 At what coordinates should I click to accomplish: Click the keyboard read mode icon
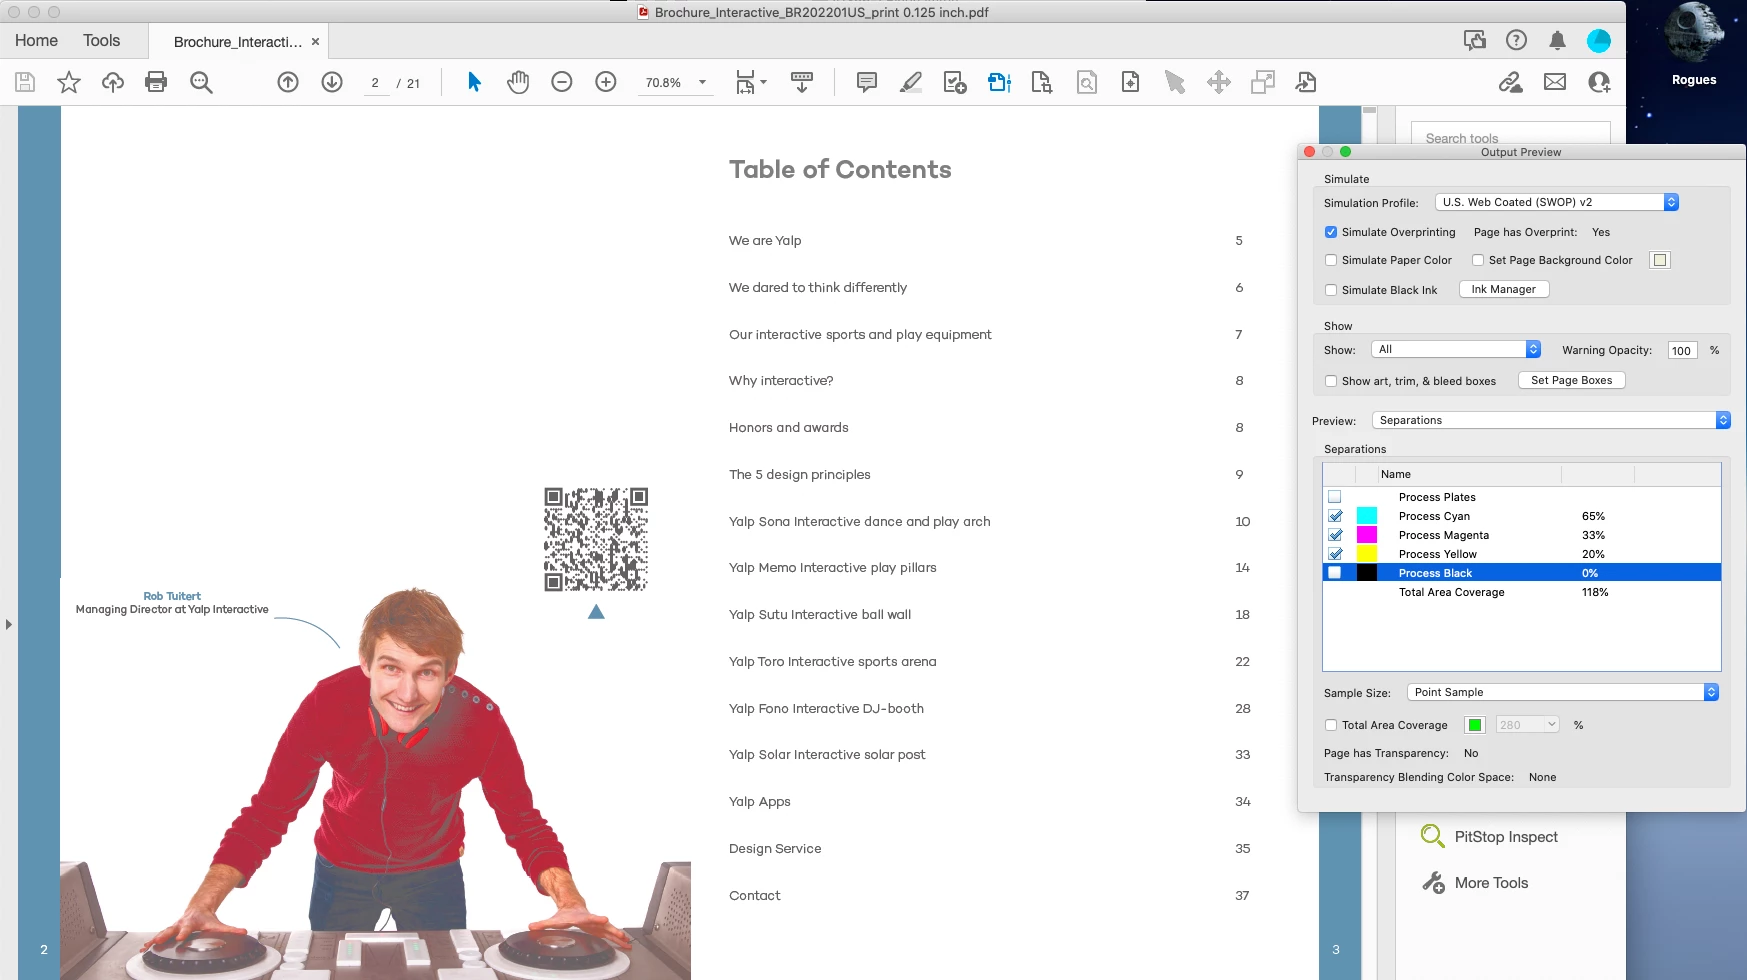tap(801, 82)
